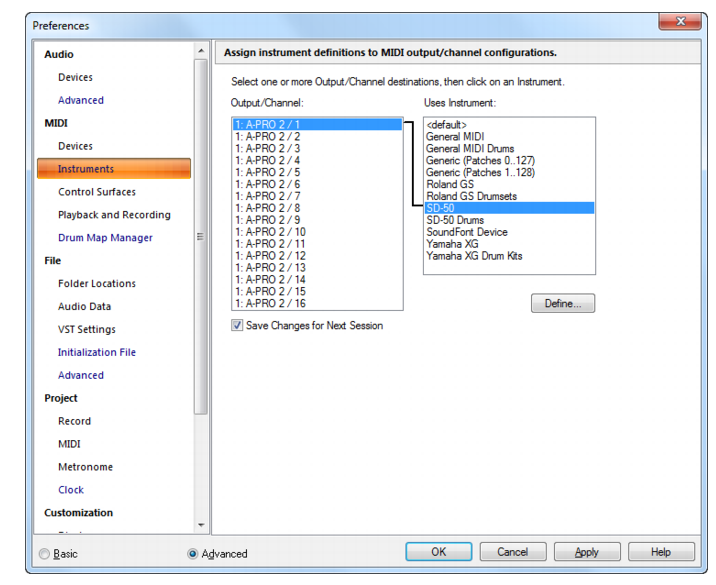Select the Basic radio button
716x585 pixels.
pos(44,553)
